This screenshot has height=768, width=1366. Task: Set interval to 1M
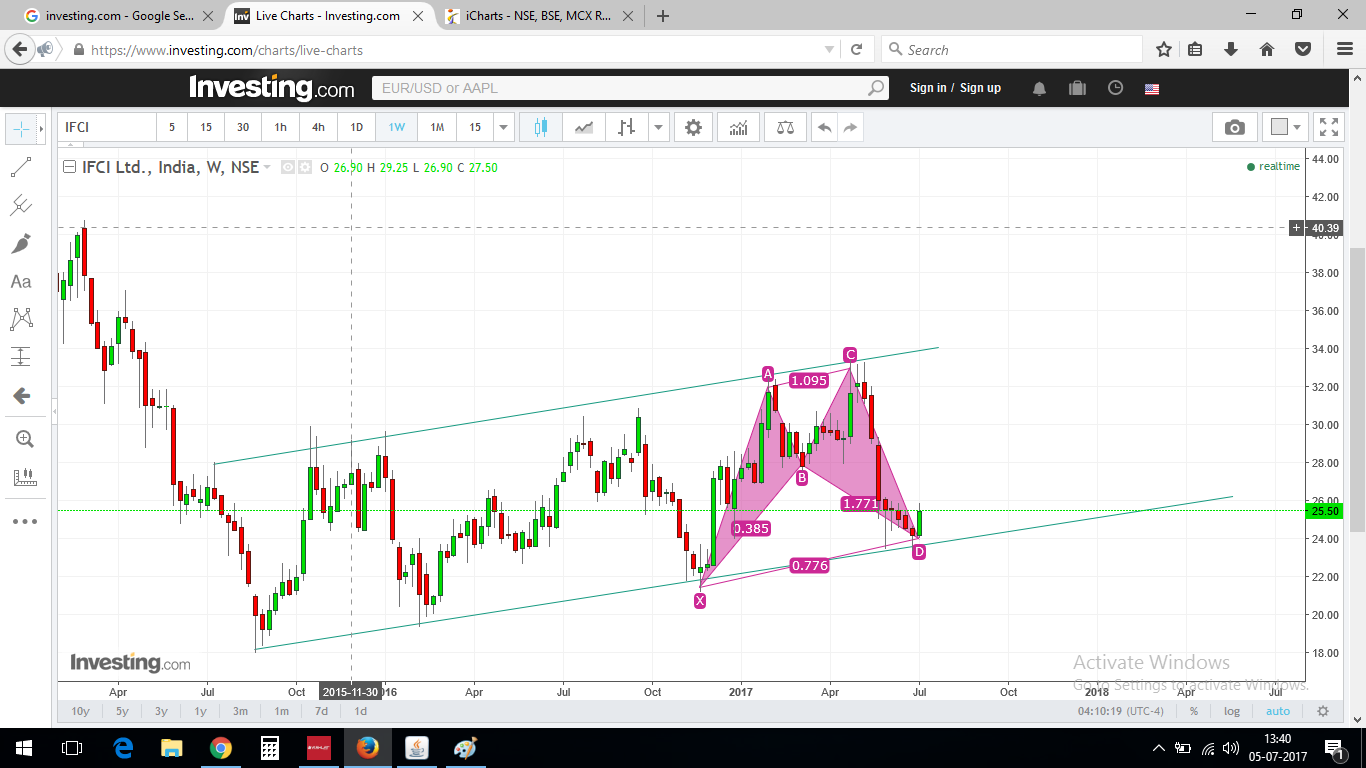pos(437,128)
